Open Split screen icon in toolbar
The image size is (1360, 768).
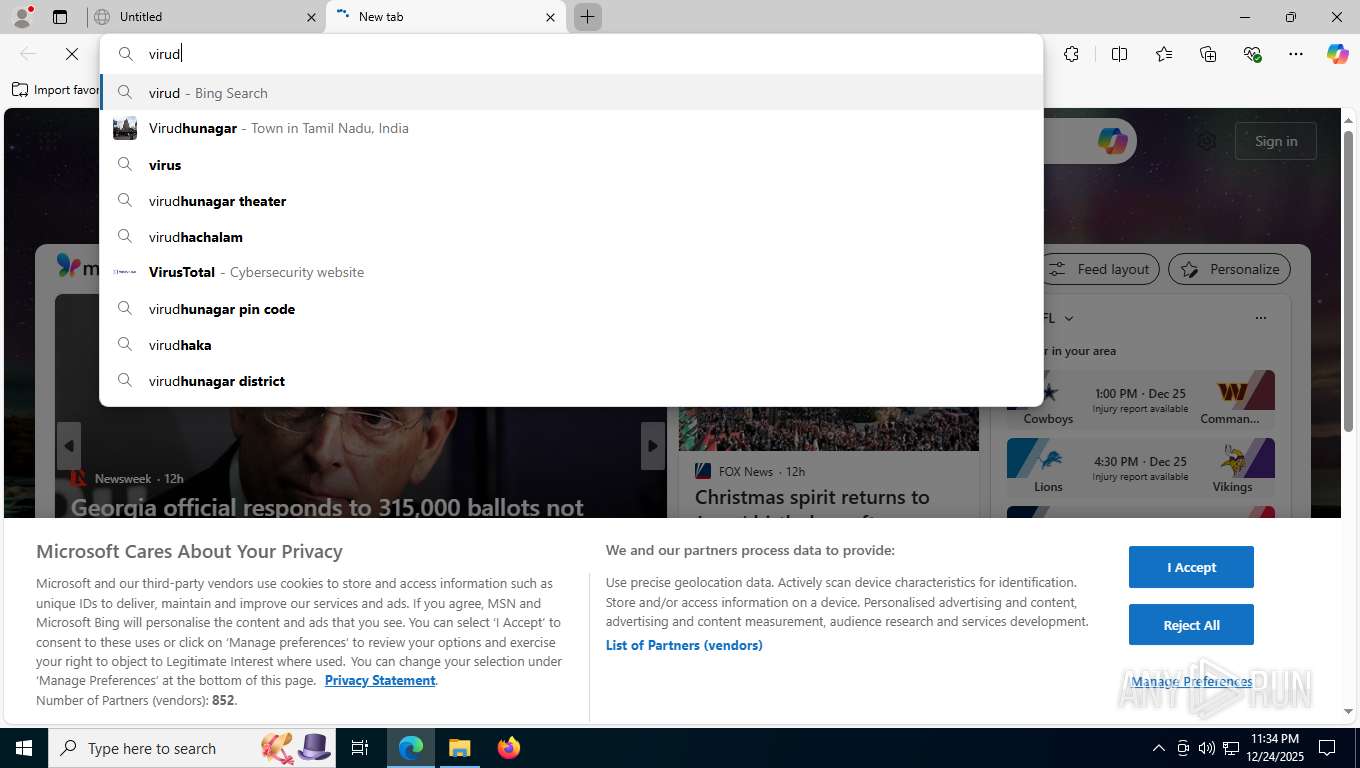[x=1120, y=54]
